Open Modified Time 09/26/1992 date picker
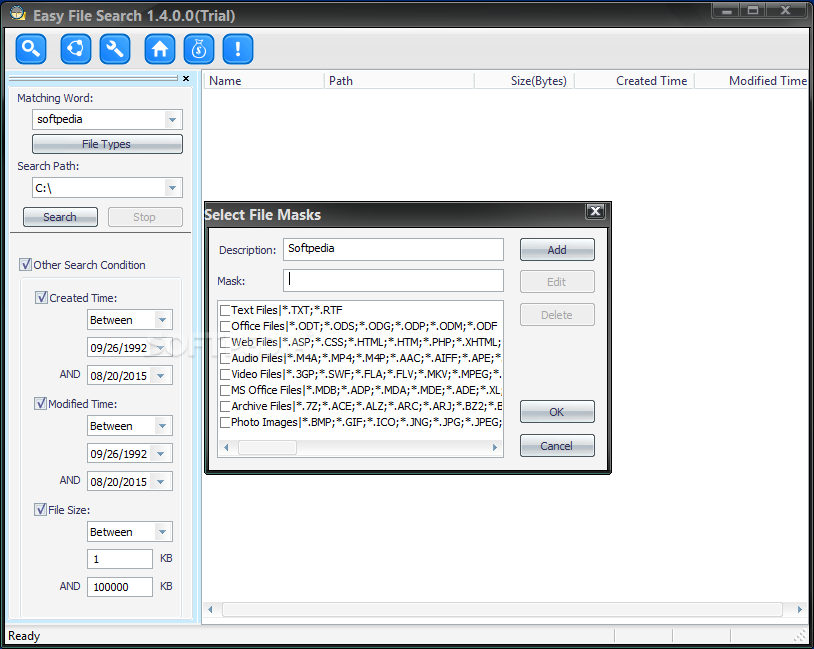This screenshot has width=814, height=649. [160, 454]
